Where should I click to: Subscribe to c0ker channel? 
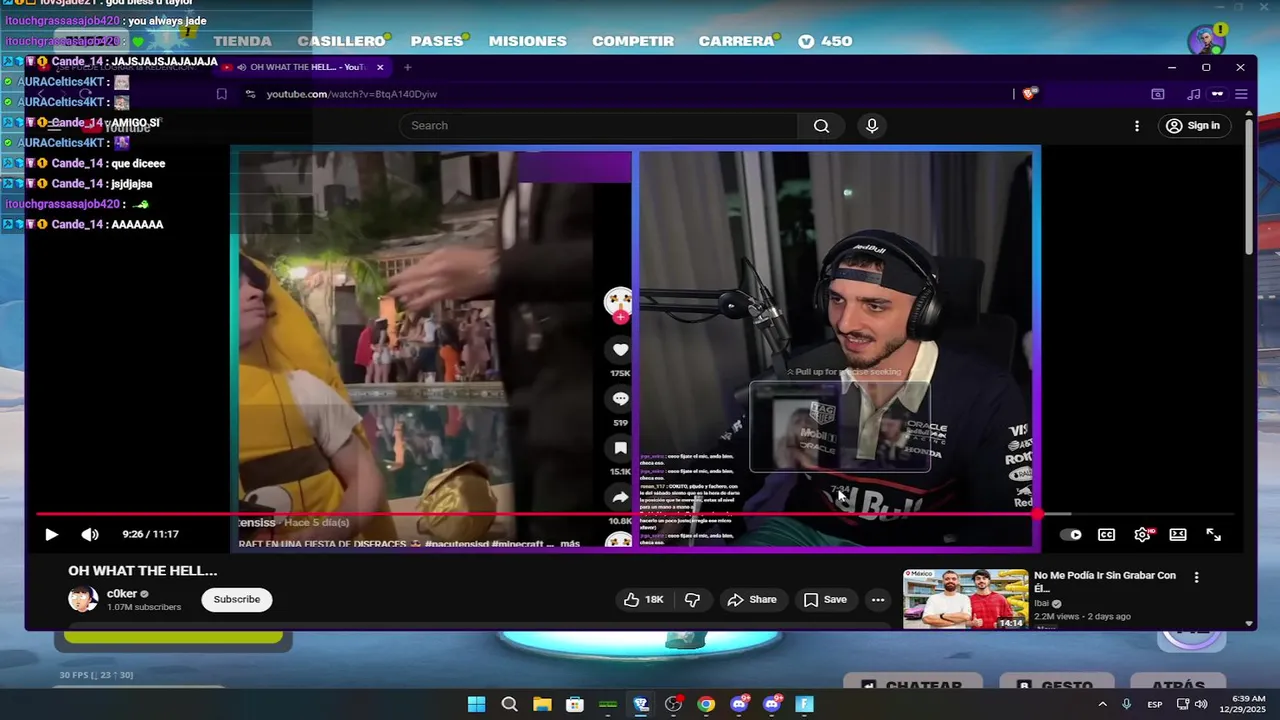pos(237,600)
